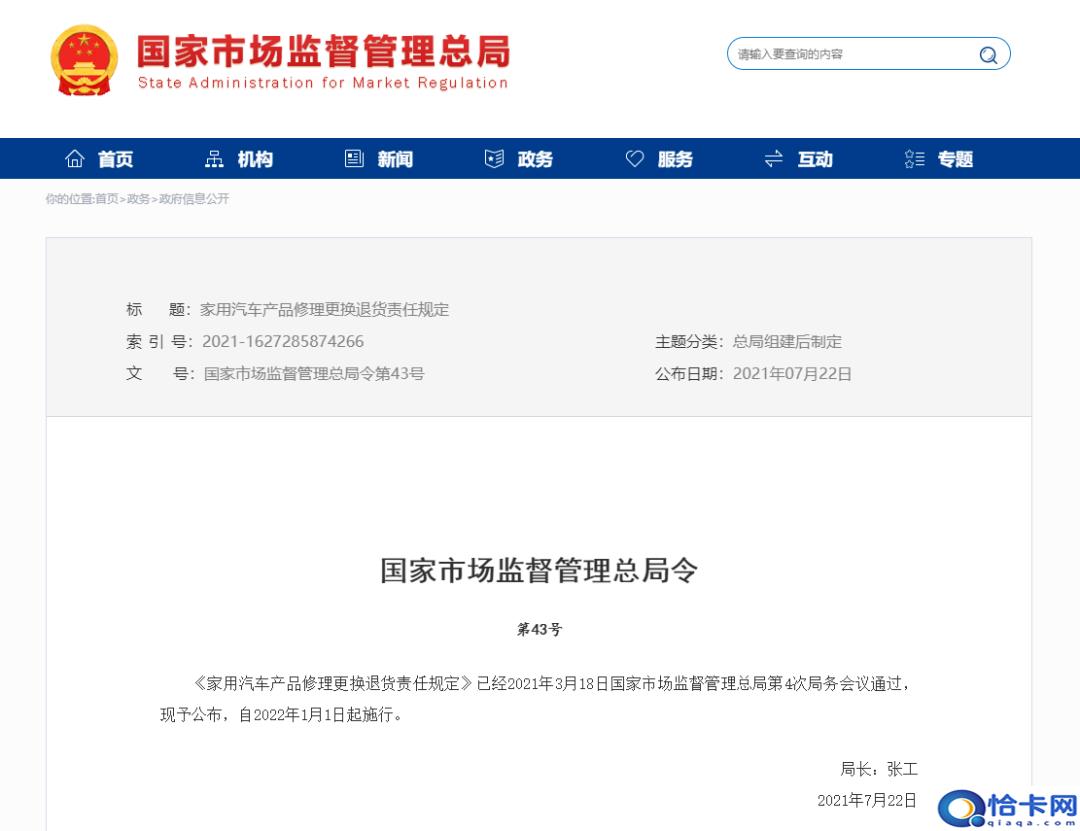Click 政府信息公开 breadcrumb link
This screenshot has width=1080, height=831.
(194, 199)
